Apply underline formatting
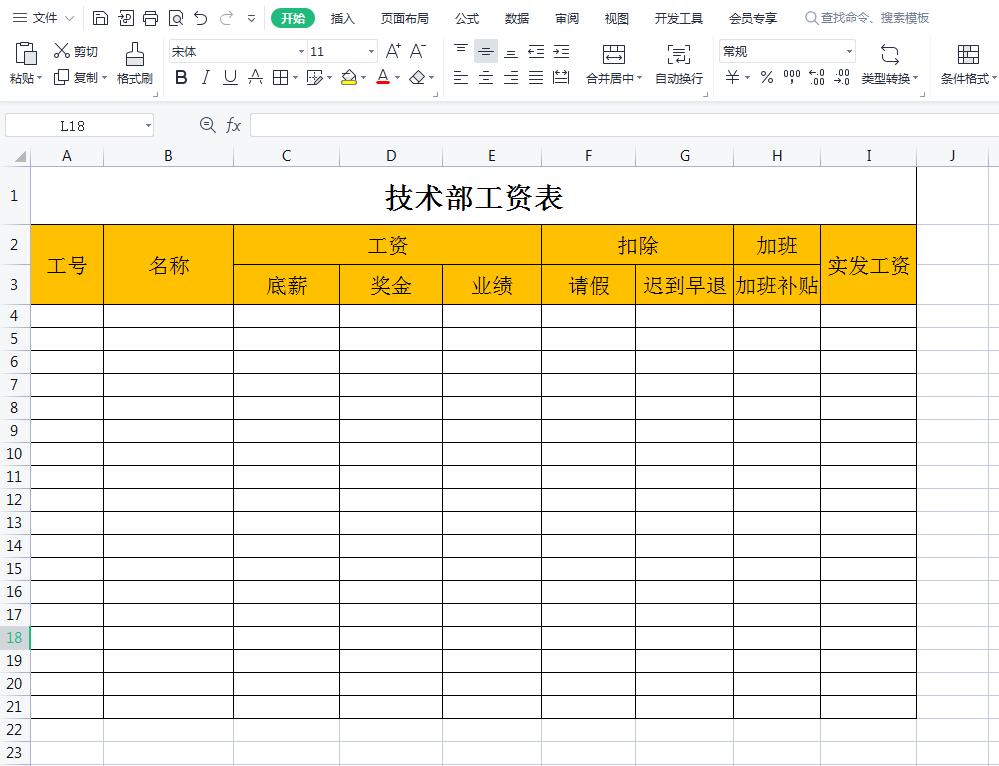The width and height of the screenshot is (999, 766). click(x=229, y=76)
